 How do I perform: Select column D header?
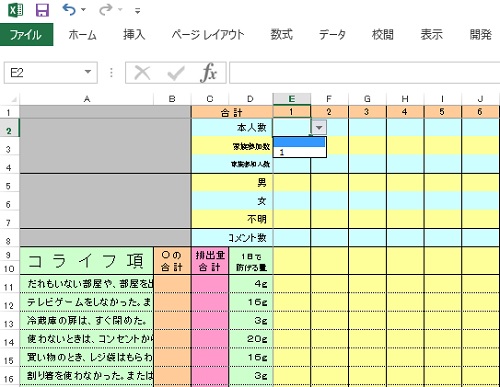(x=250, y=99)
